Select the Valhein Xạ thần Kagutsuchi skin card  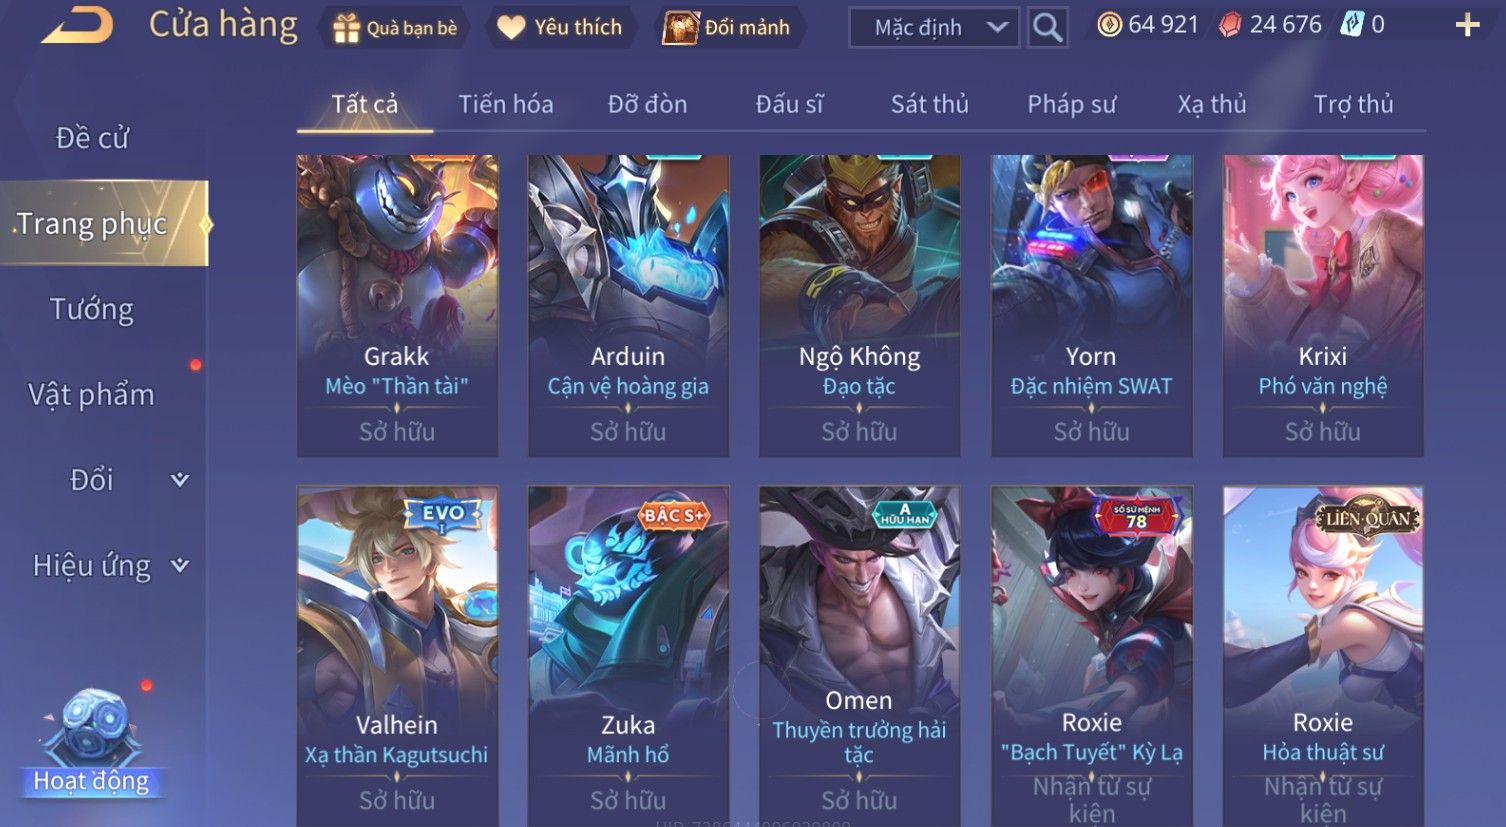point(397,656)
